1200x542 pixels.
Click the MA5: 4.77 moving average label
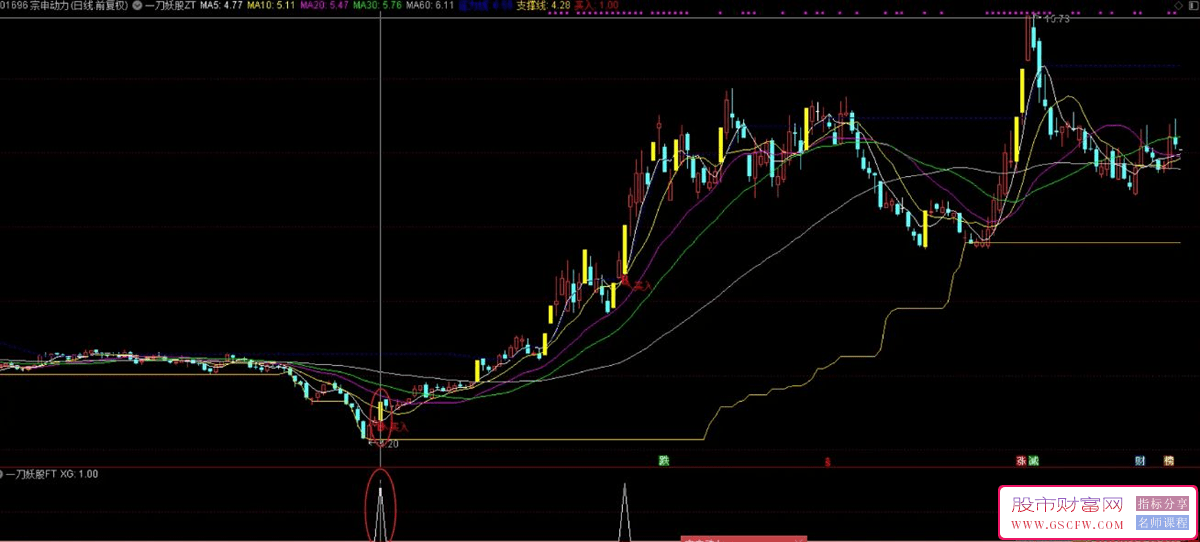click(x=221, y=5)
